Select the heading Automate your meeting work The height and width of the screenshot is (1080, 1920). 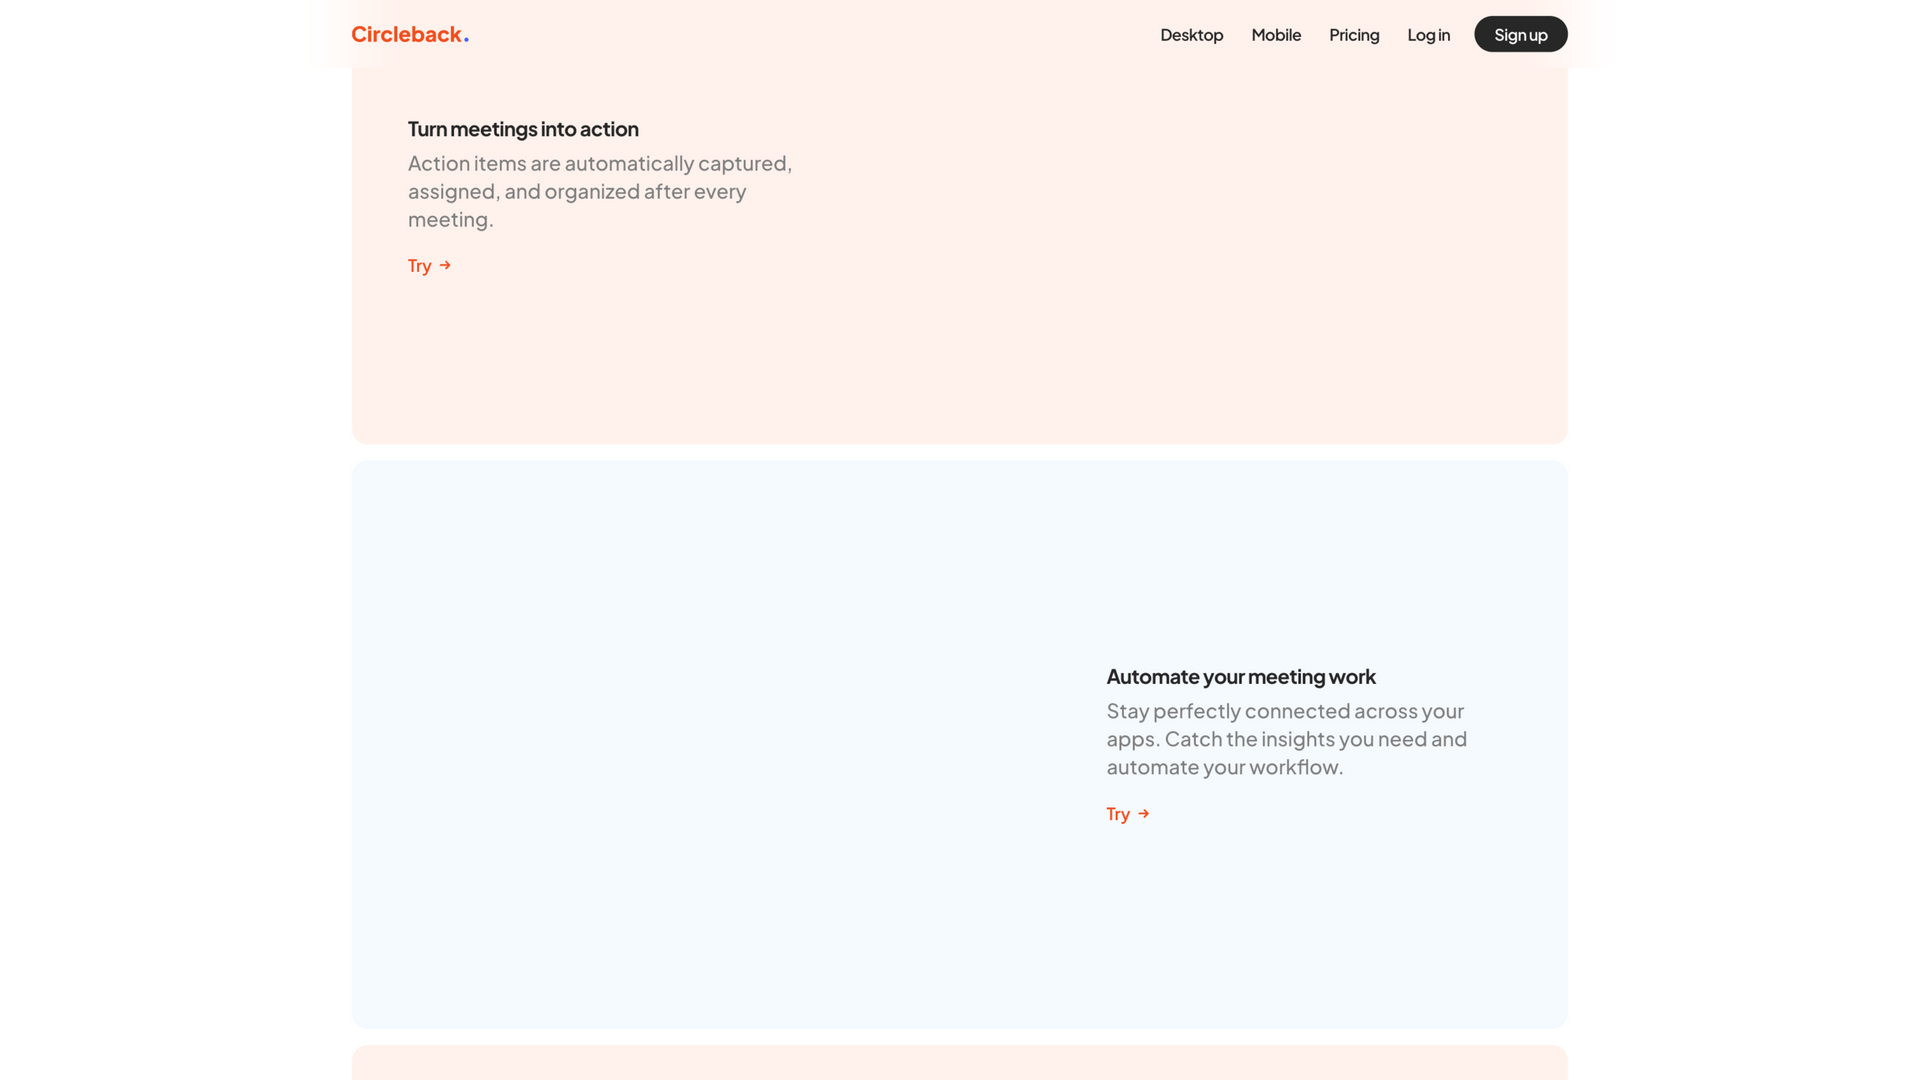pyautogui.click(x=1241, y=677)
